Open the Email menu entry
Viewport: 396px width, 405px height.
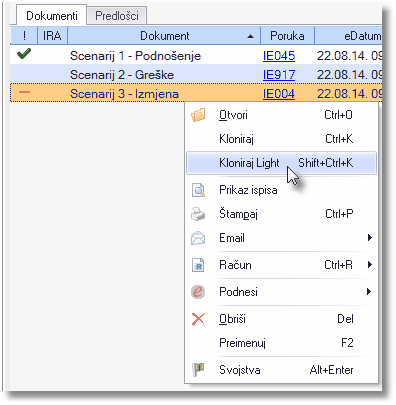(x=282, y=238)
